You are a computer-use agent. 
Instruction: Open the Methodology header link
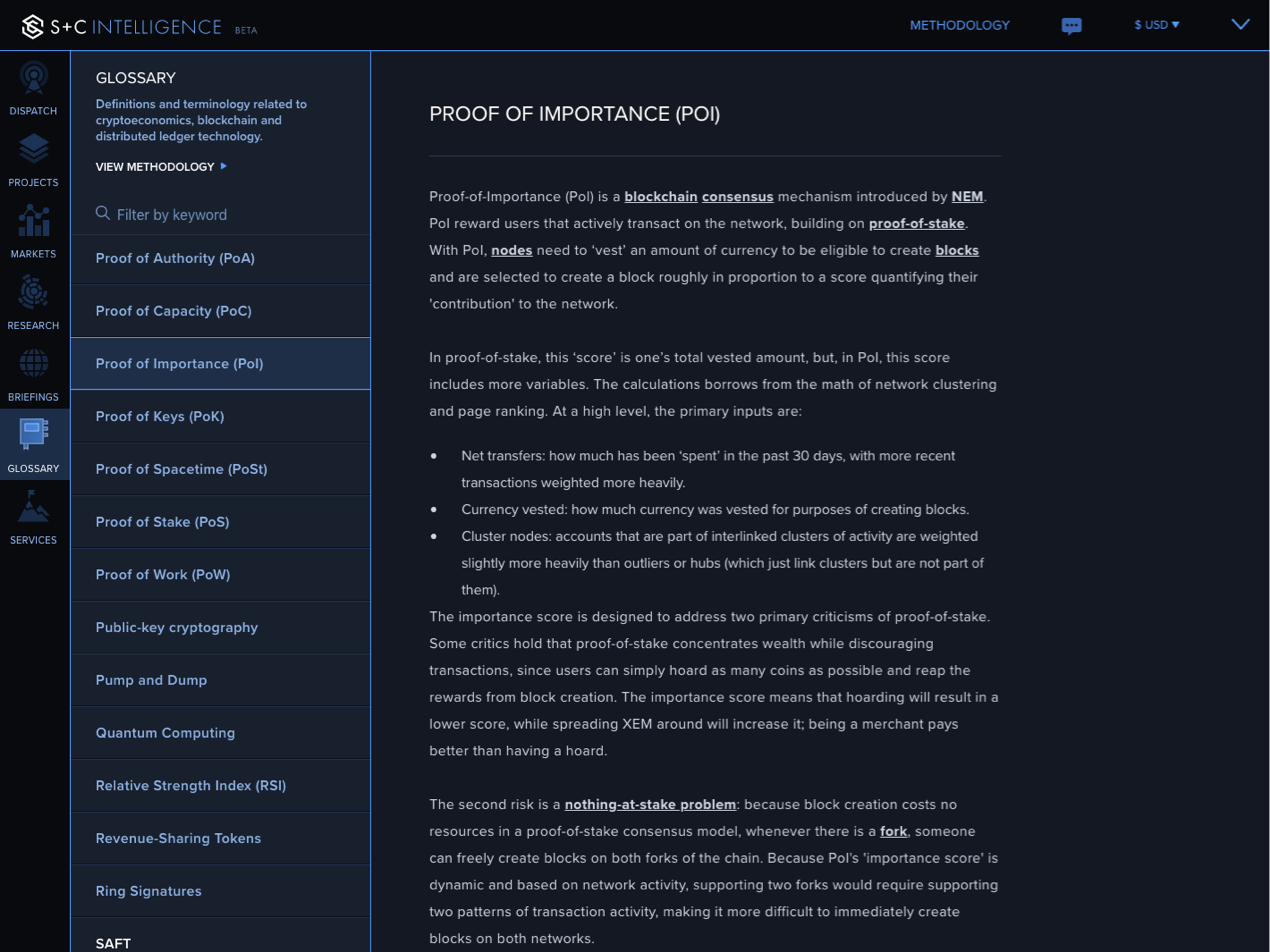click(960, 25)
